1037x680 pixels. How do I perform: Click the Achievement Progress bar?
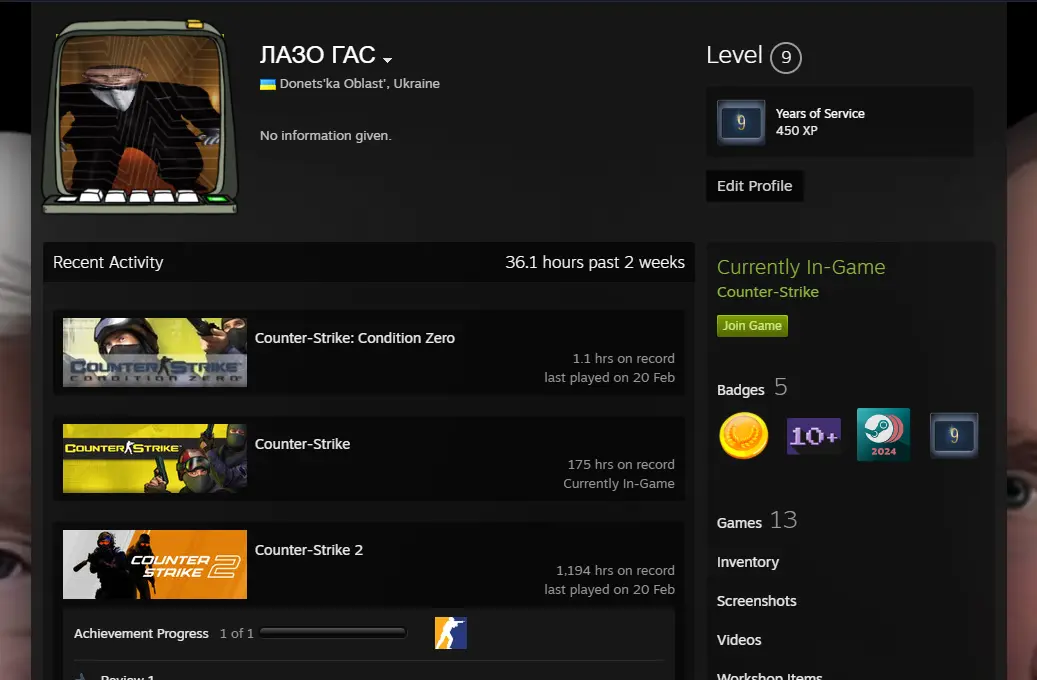pos(332,633)
